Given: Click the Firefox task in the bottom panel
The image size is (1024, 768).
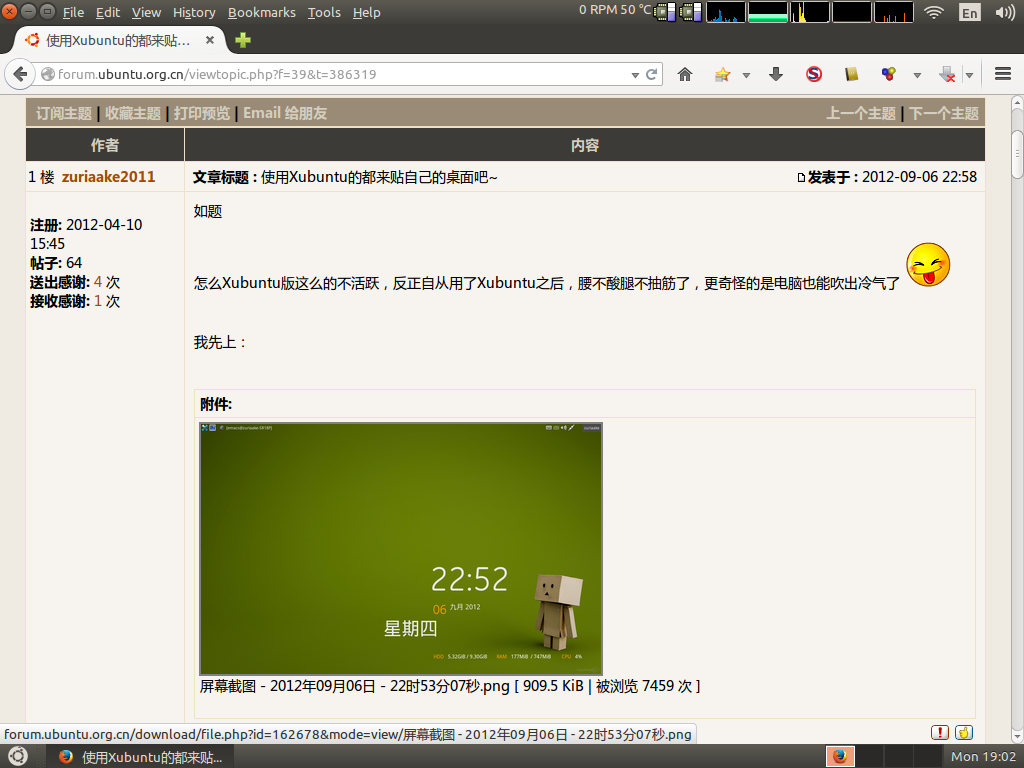Looking at the screenshot, I should [140, 756].
